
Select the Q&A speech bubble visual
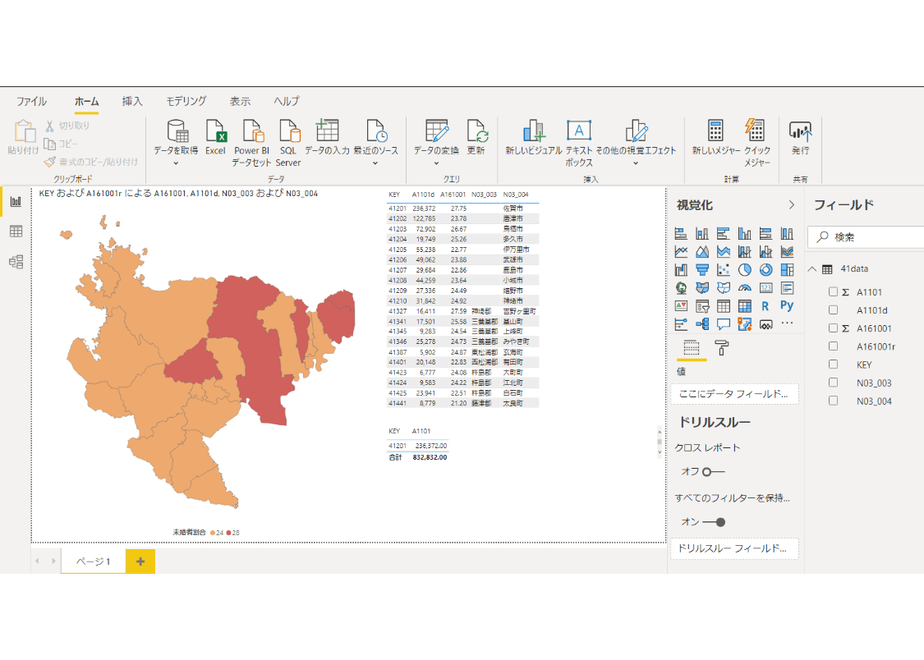pos(723,324)
